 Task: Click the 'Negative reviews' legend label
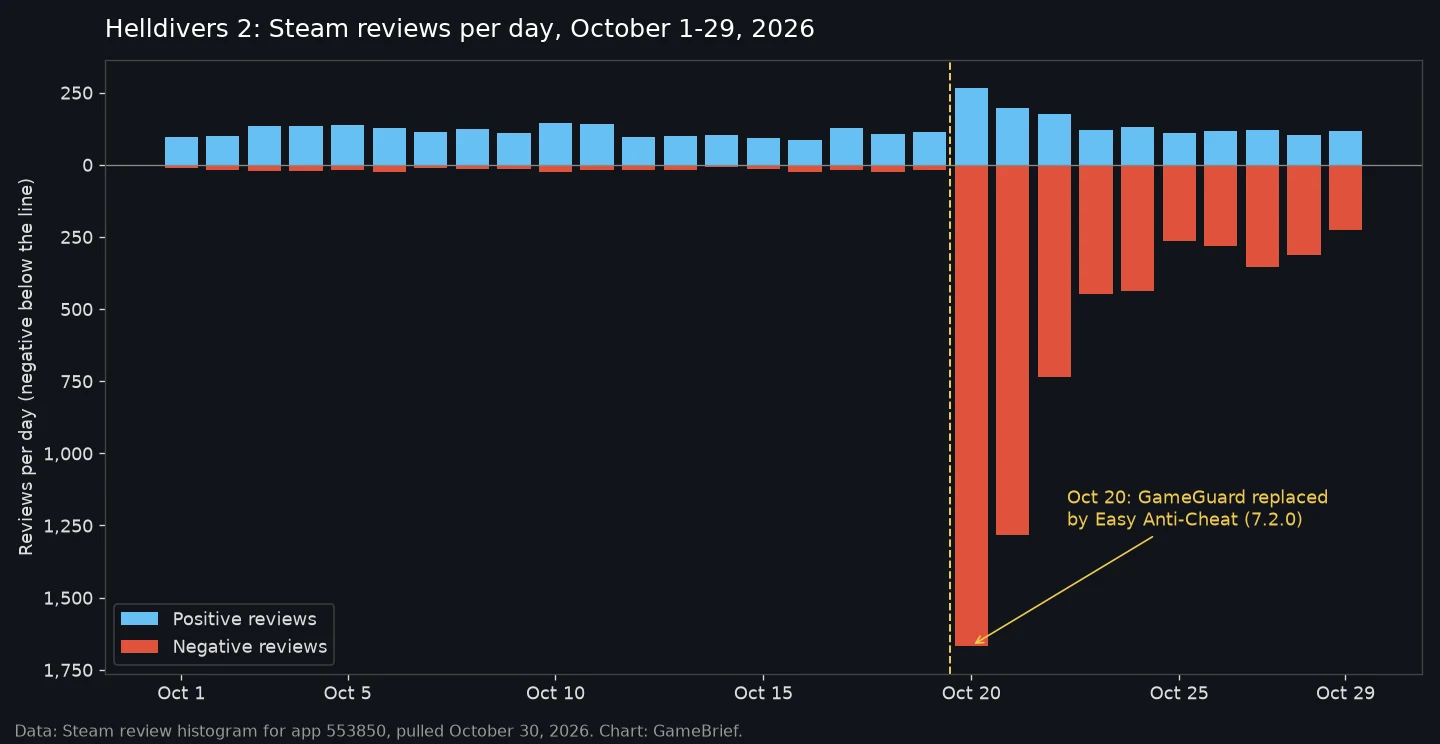(250, 647)
